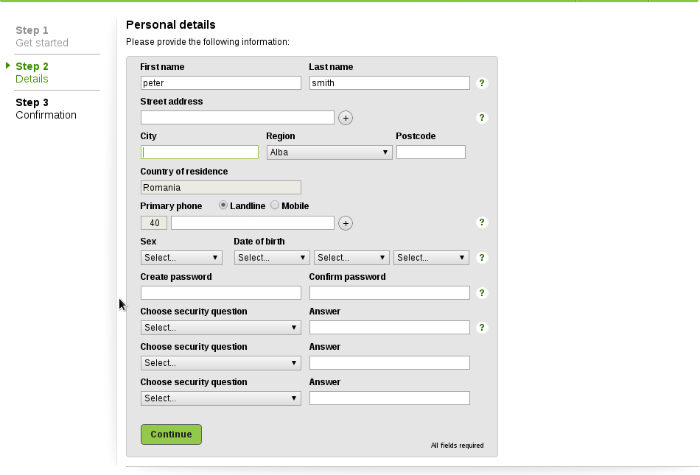Viewport: 700px width, 475px height.
Task: Add another street address line
Action: click(x=345, y=118)
